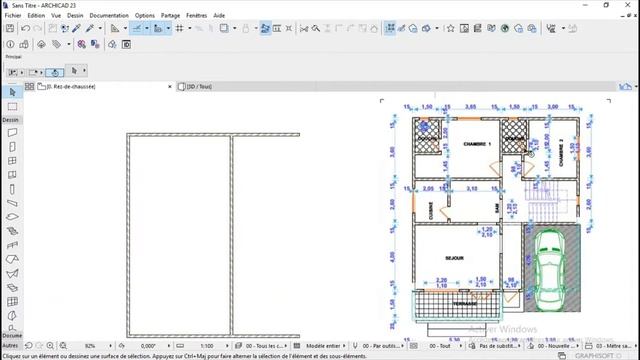Open the Options menu

[145, 16]
